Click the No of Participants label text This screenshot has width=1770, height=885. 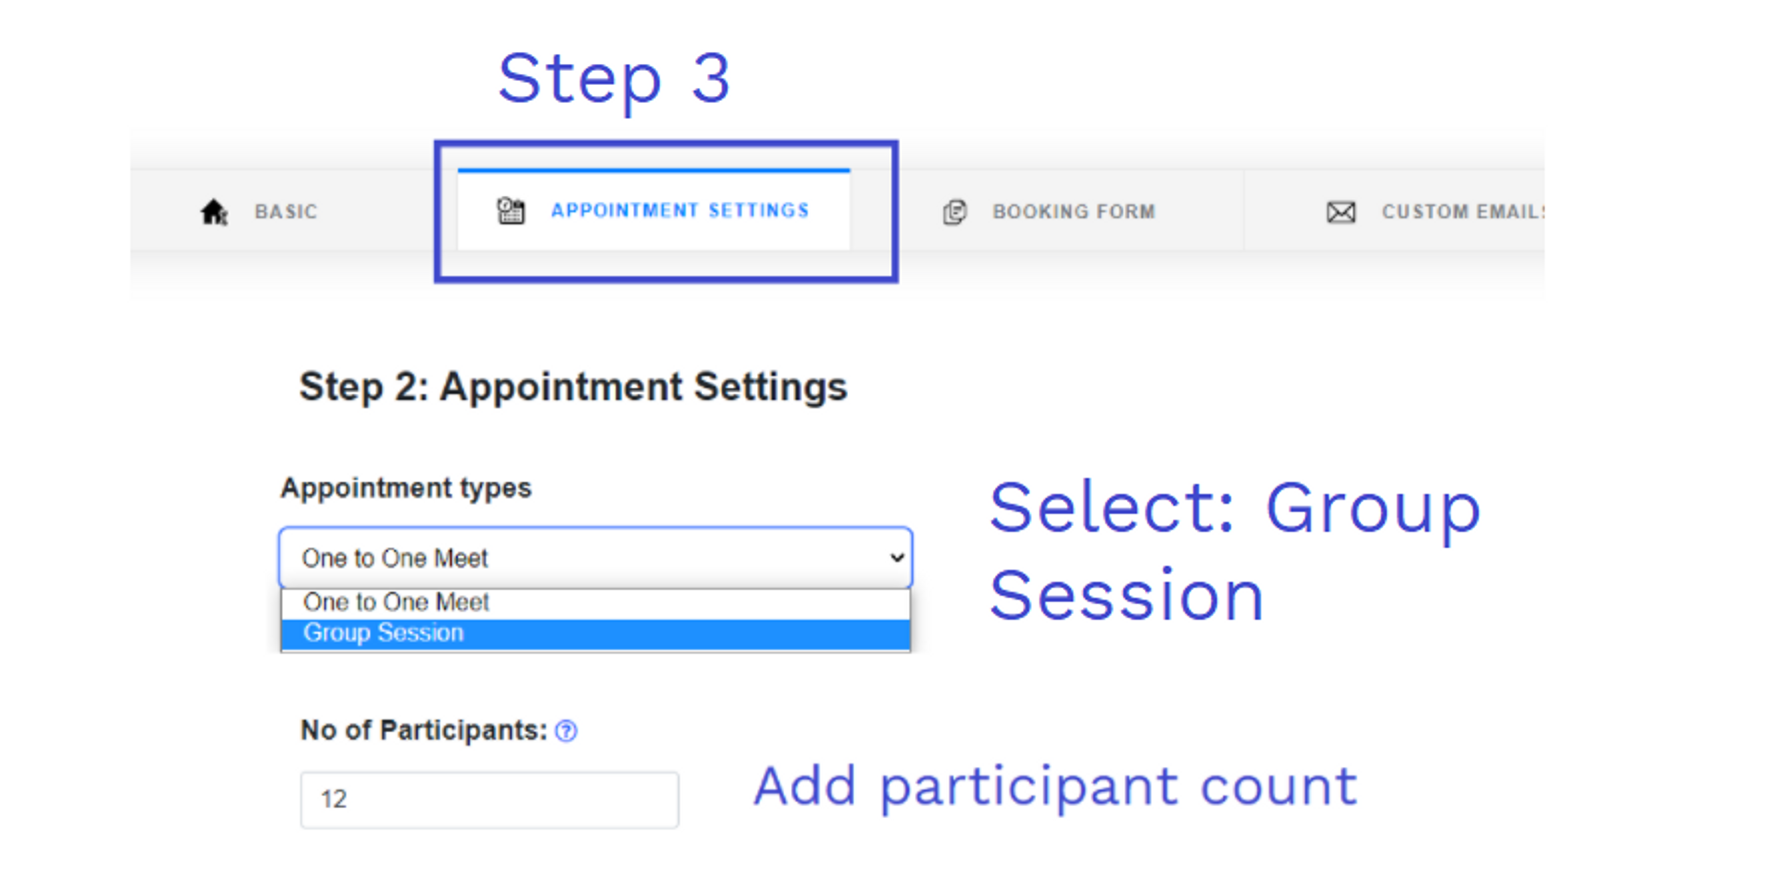coord(424,731)
